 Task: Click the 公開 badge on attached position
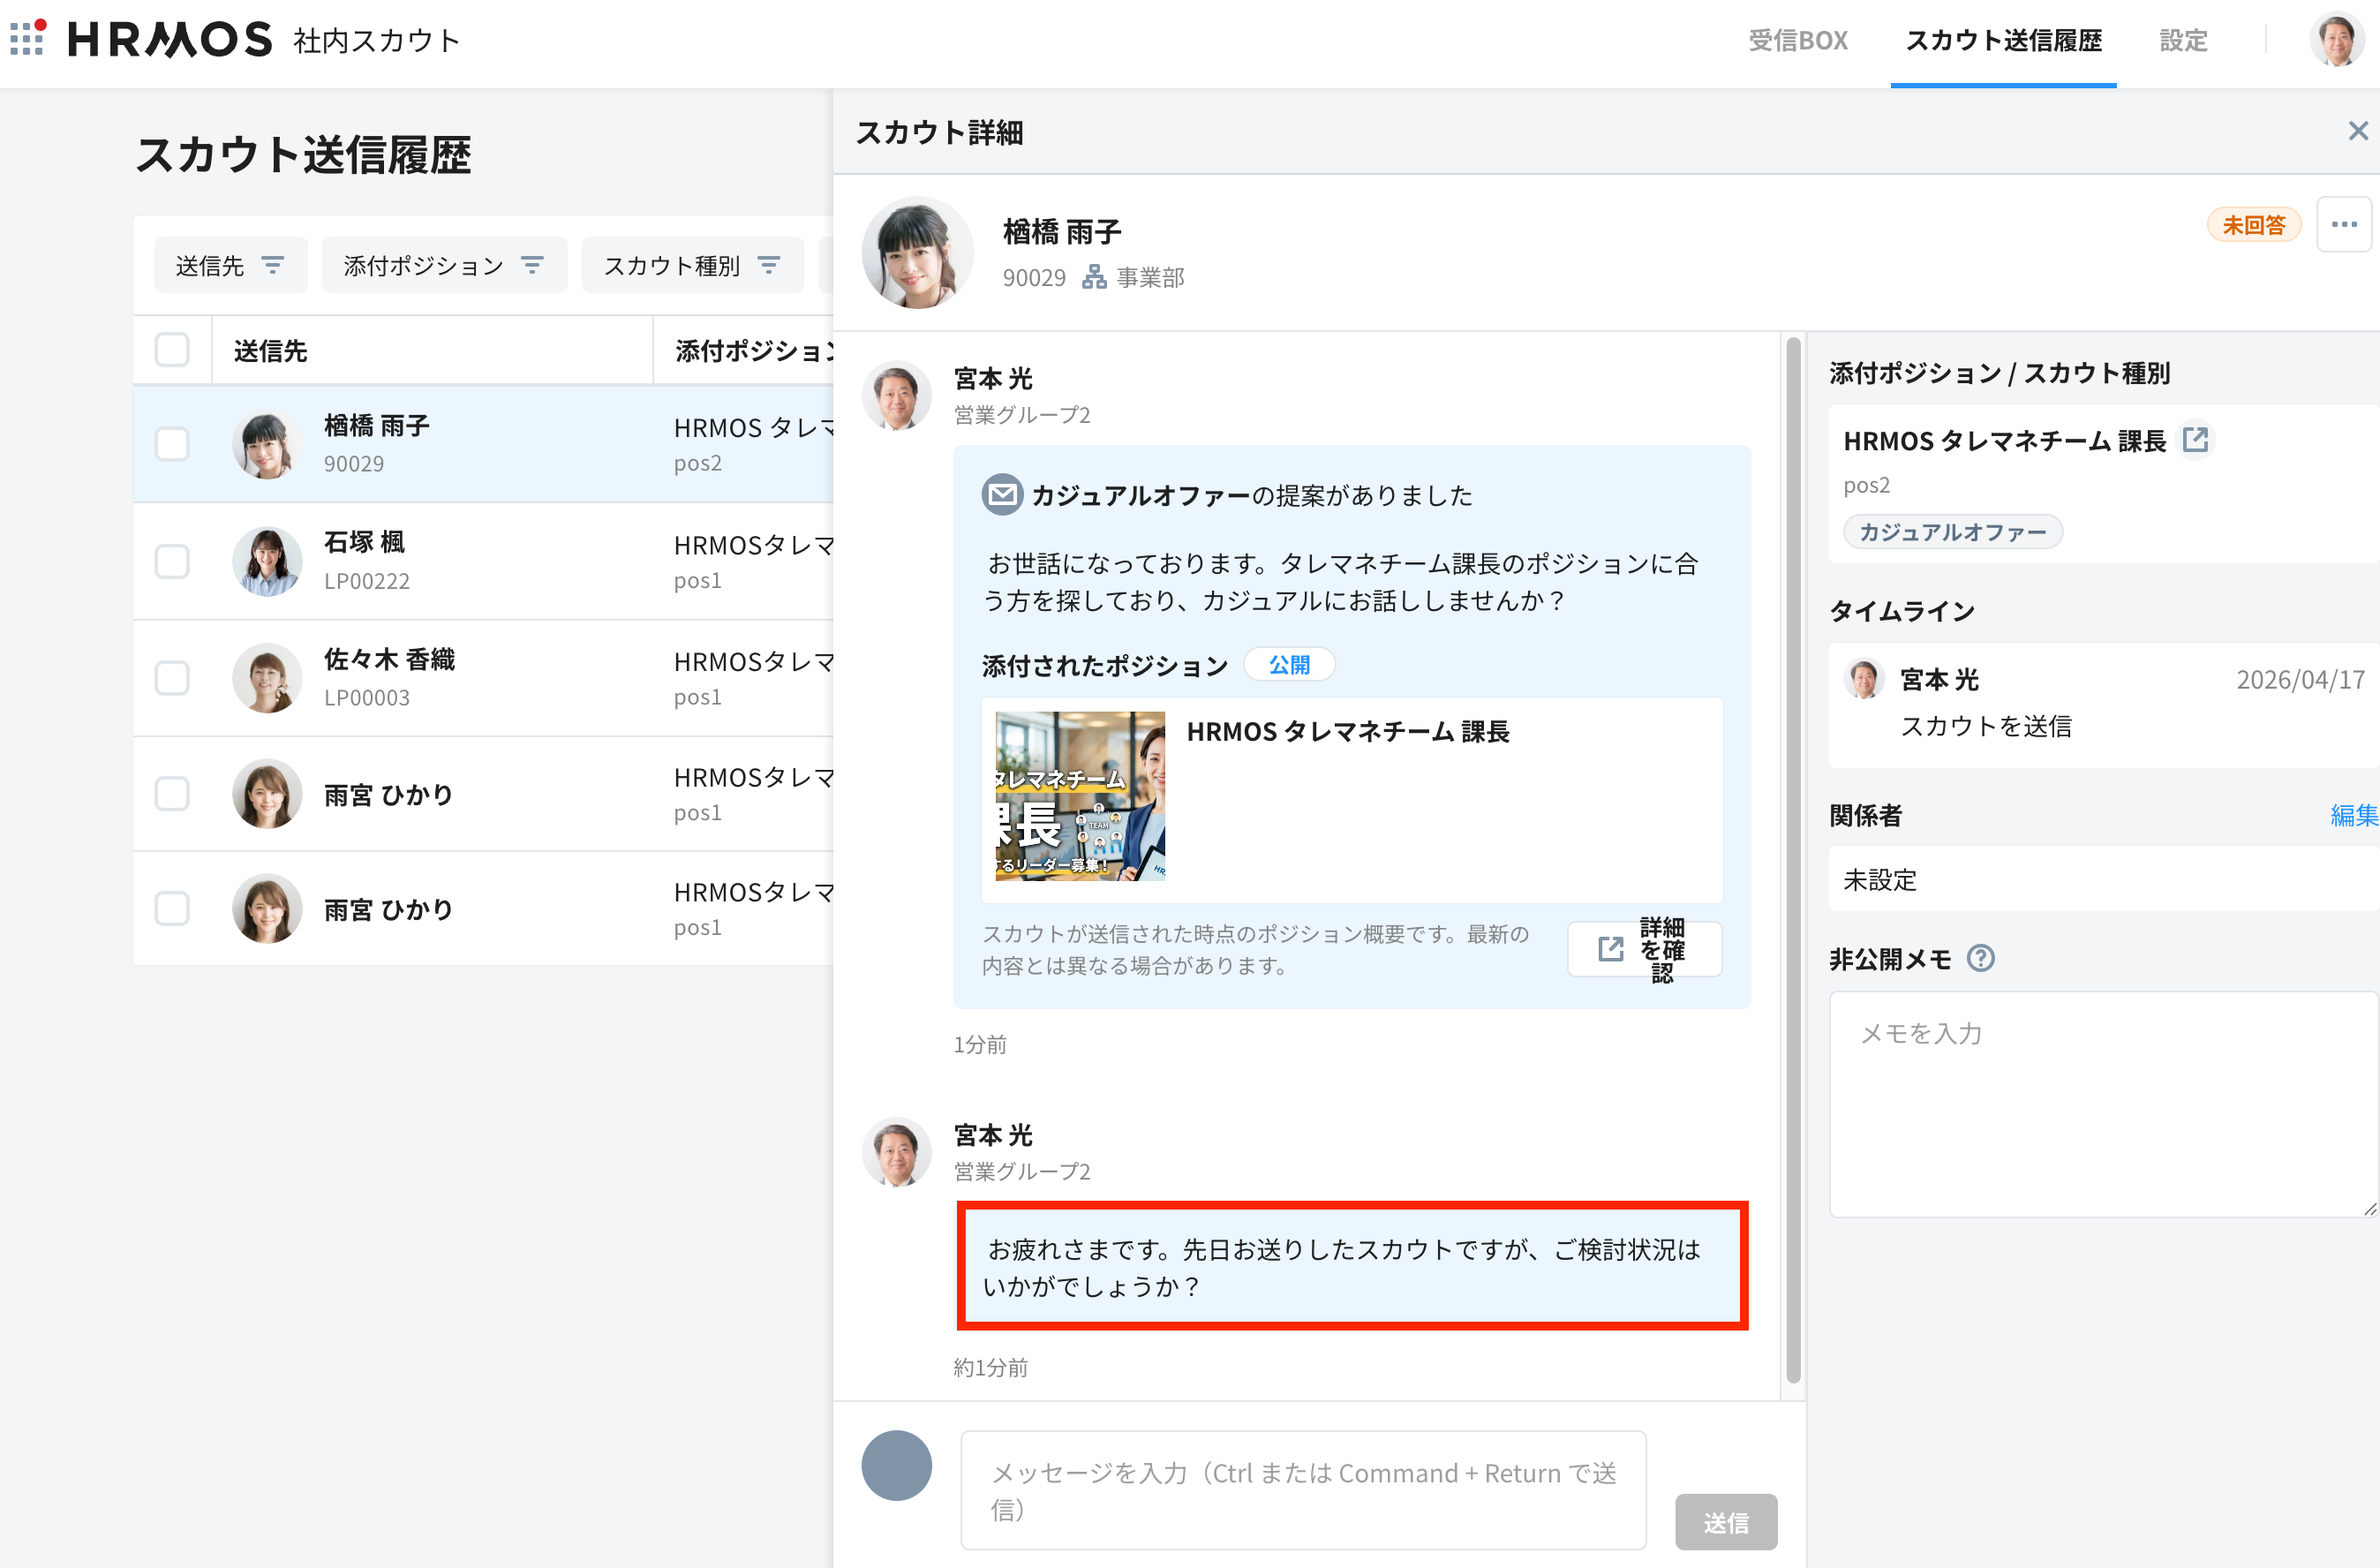click(1289, 665)
